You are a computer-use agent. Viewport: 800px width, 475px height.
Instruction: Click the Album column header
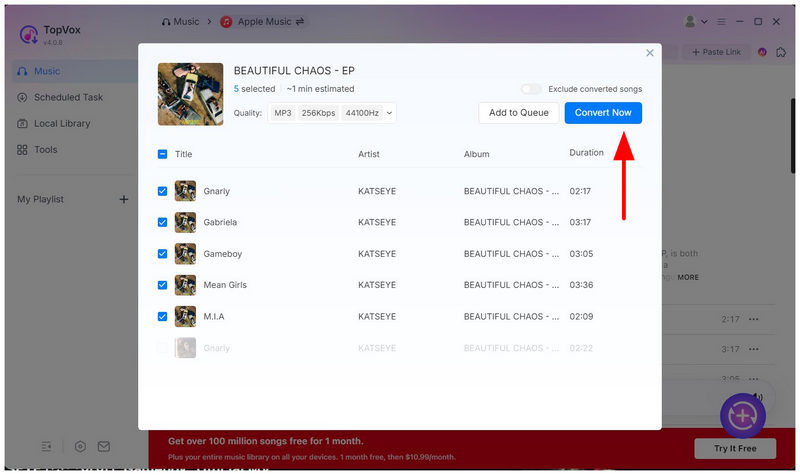click(477, 154)
